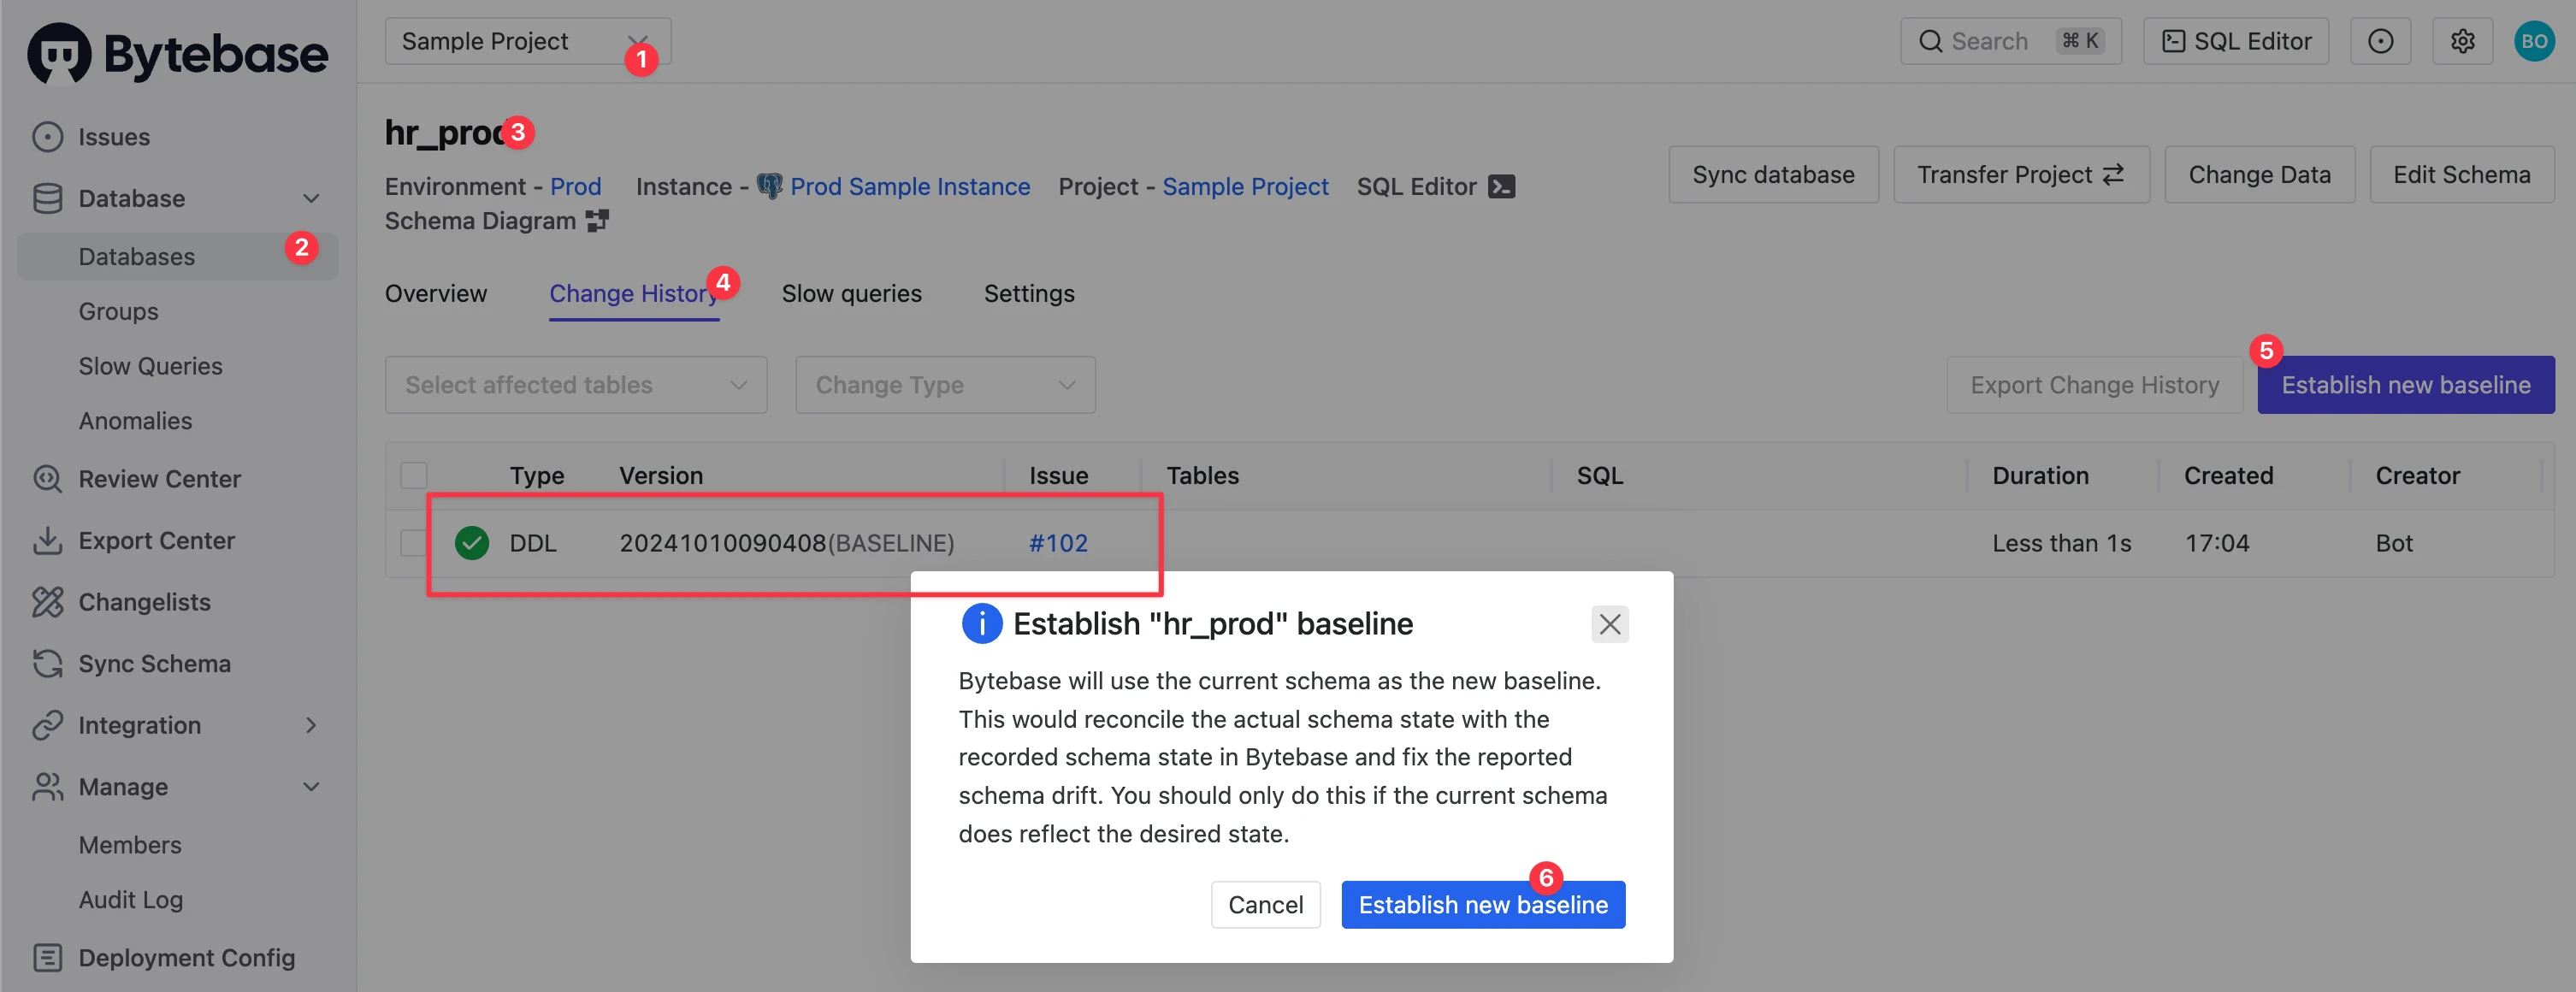Confirm Establish new baseline in dialog
The image size is (2576, 992).
coord(1483,905)
